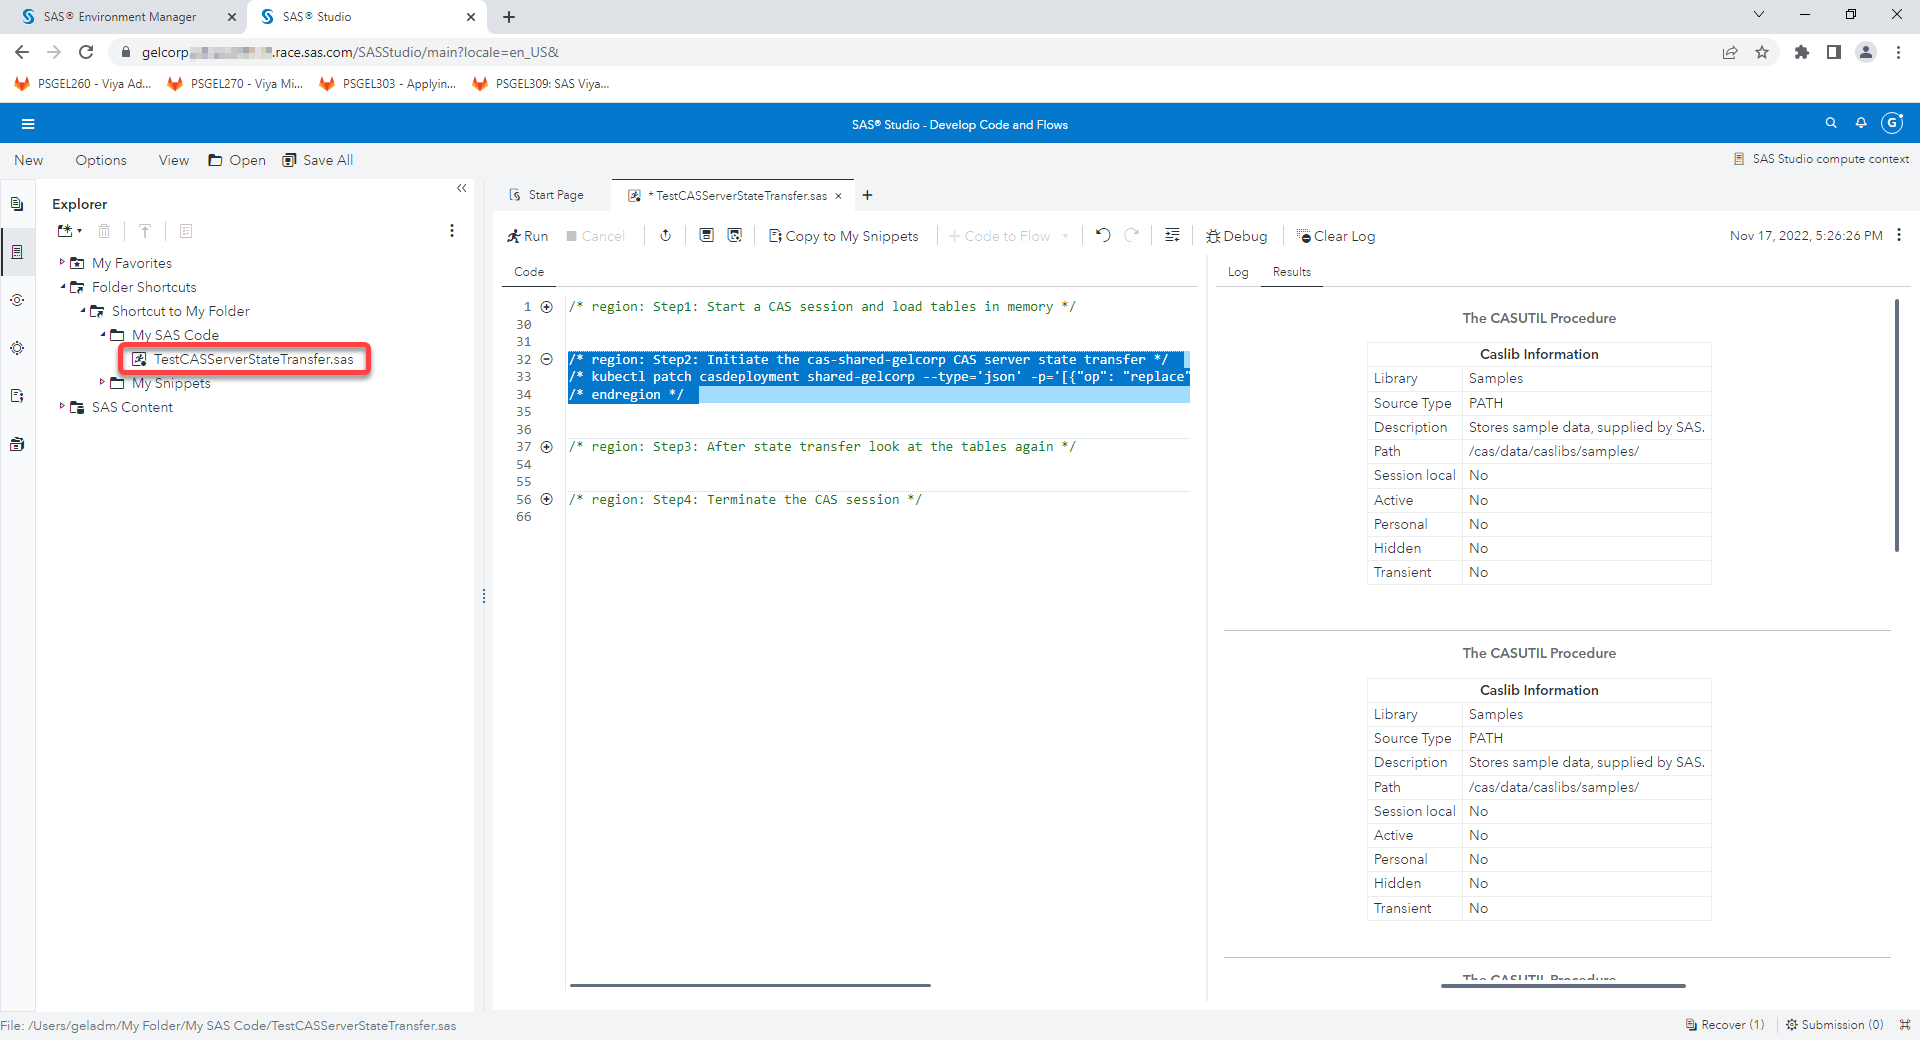Click Clear Log
Viewport: 1920px width, 1040px height.
pyautogui.click(x=1335, y=236)
